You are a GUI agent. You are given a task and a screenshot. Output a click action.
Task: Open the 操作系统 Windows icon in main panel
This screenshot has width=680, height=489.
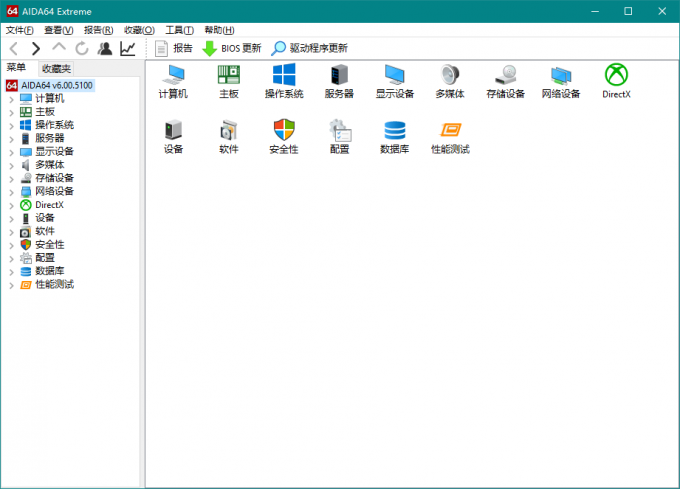pos(284,76)
